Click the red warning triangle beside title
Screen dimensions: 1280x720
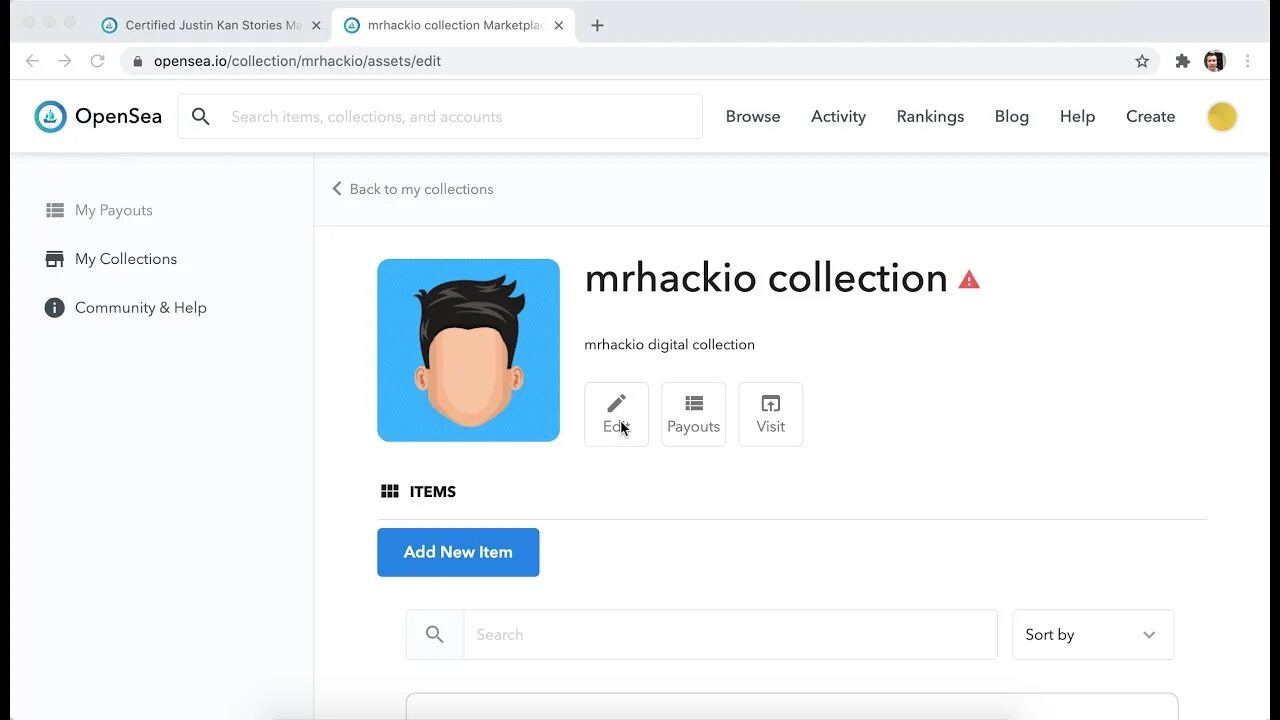pyautogui.click(x=969, y=279)
